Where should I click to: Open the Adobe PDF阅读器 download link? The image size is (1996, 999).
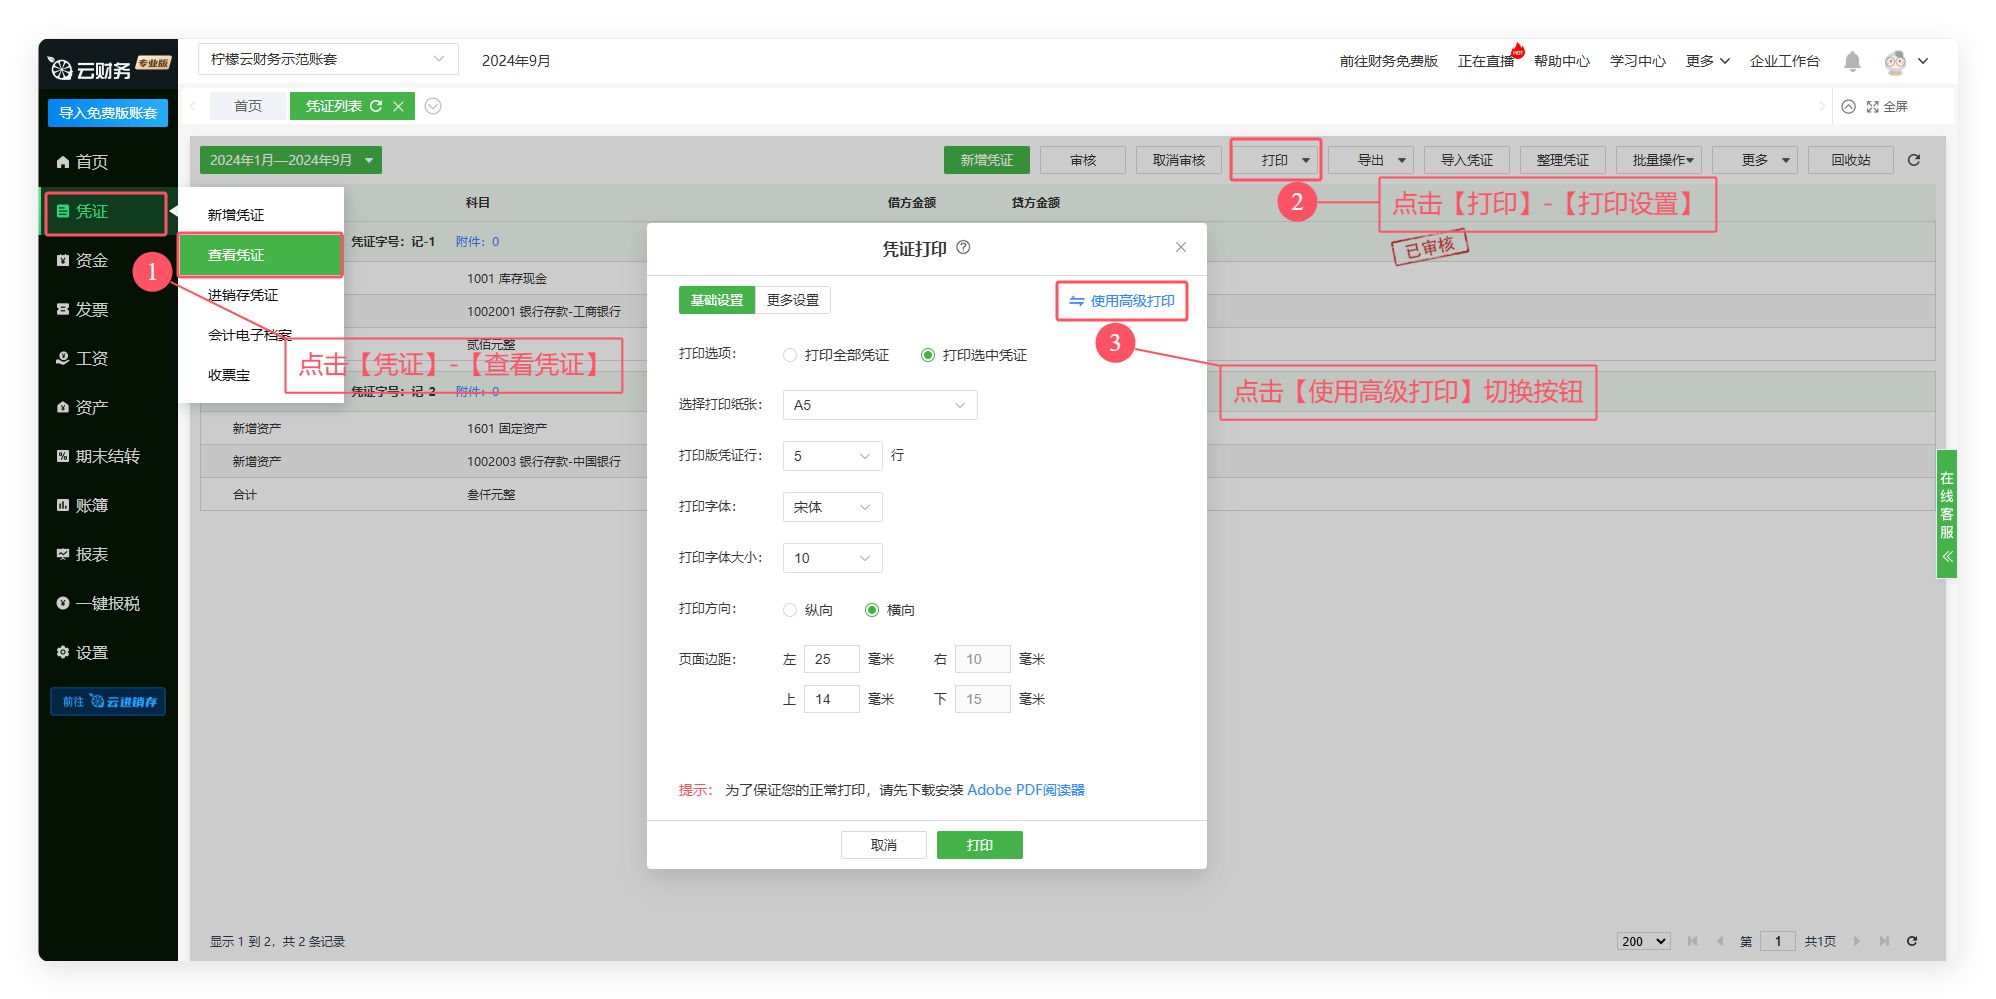coord(1025,790)
